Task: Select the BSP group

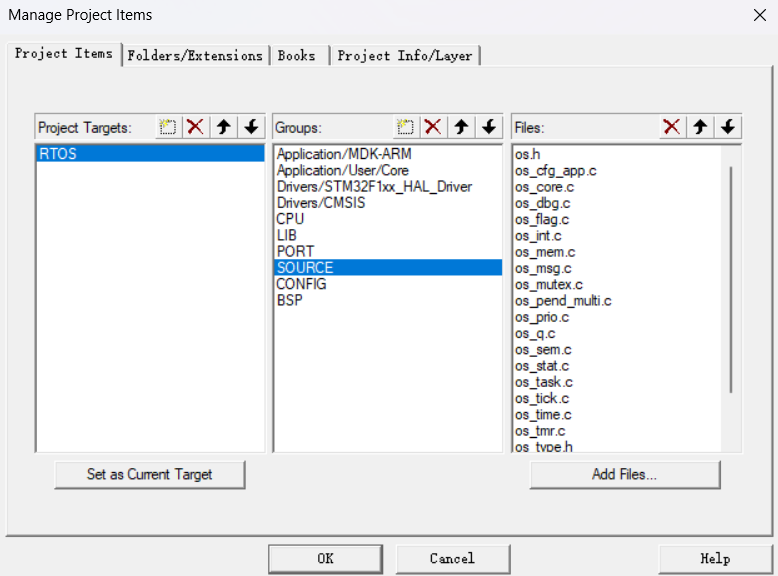Action: coord(388,300)
